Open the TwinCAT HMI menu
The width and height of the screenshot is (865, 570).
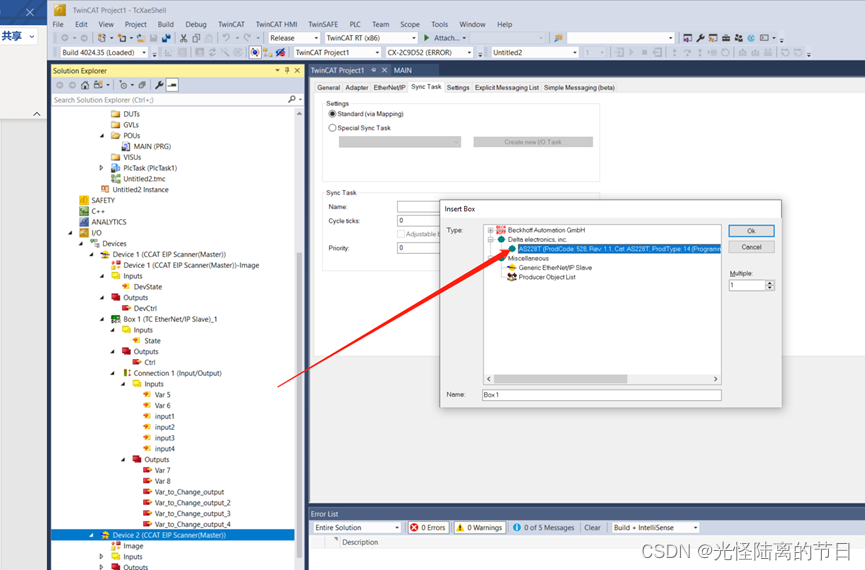tap(276, 24)
